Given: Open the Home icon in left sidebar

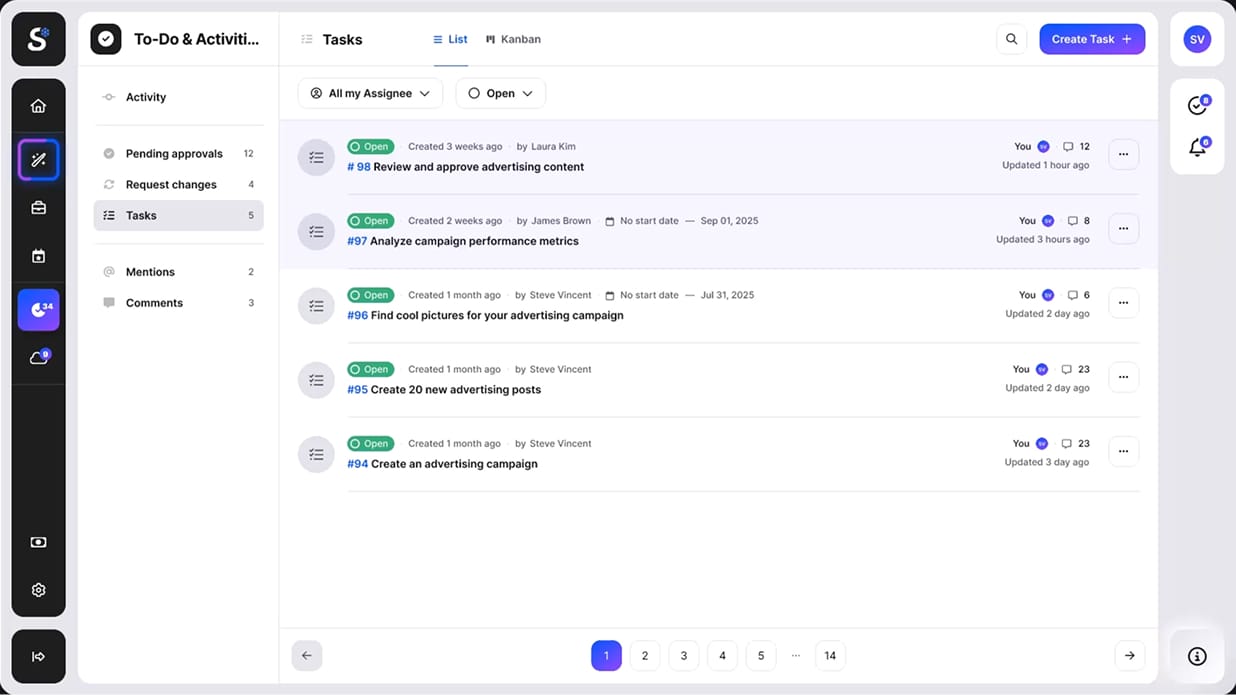Looking at the screenshot, I should [x=38, y=104].
